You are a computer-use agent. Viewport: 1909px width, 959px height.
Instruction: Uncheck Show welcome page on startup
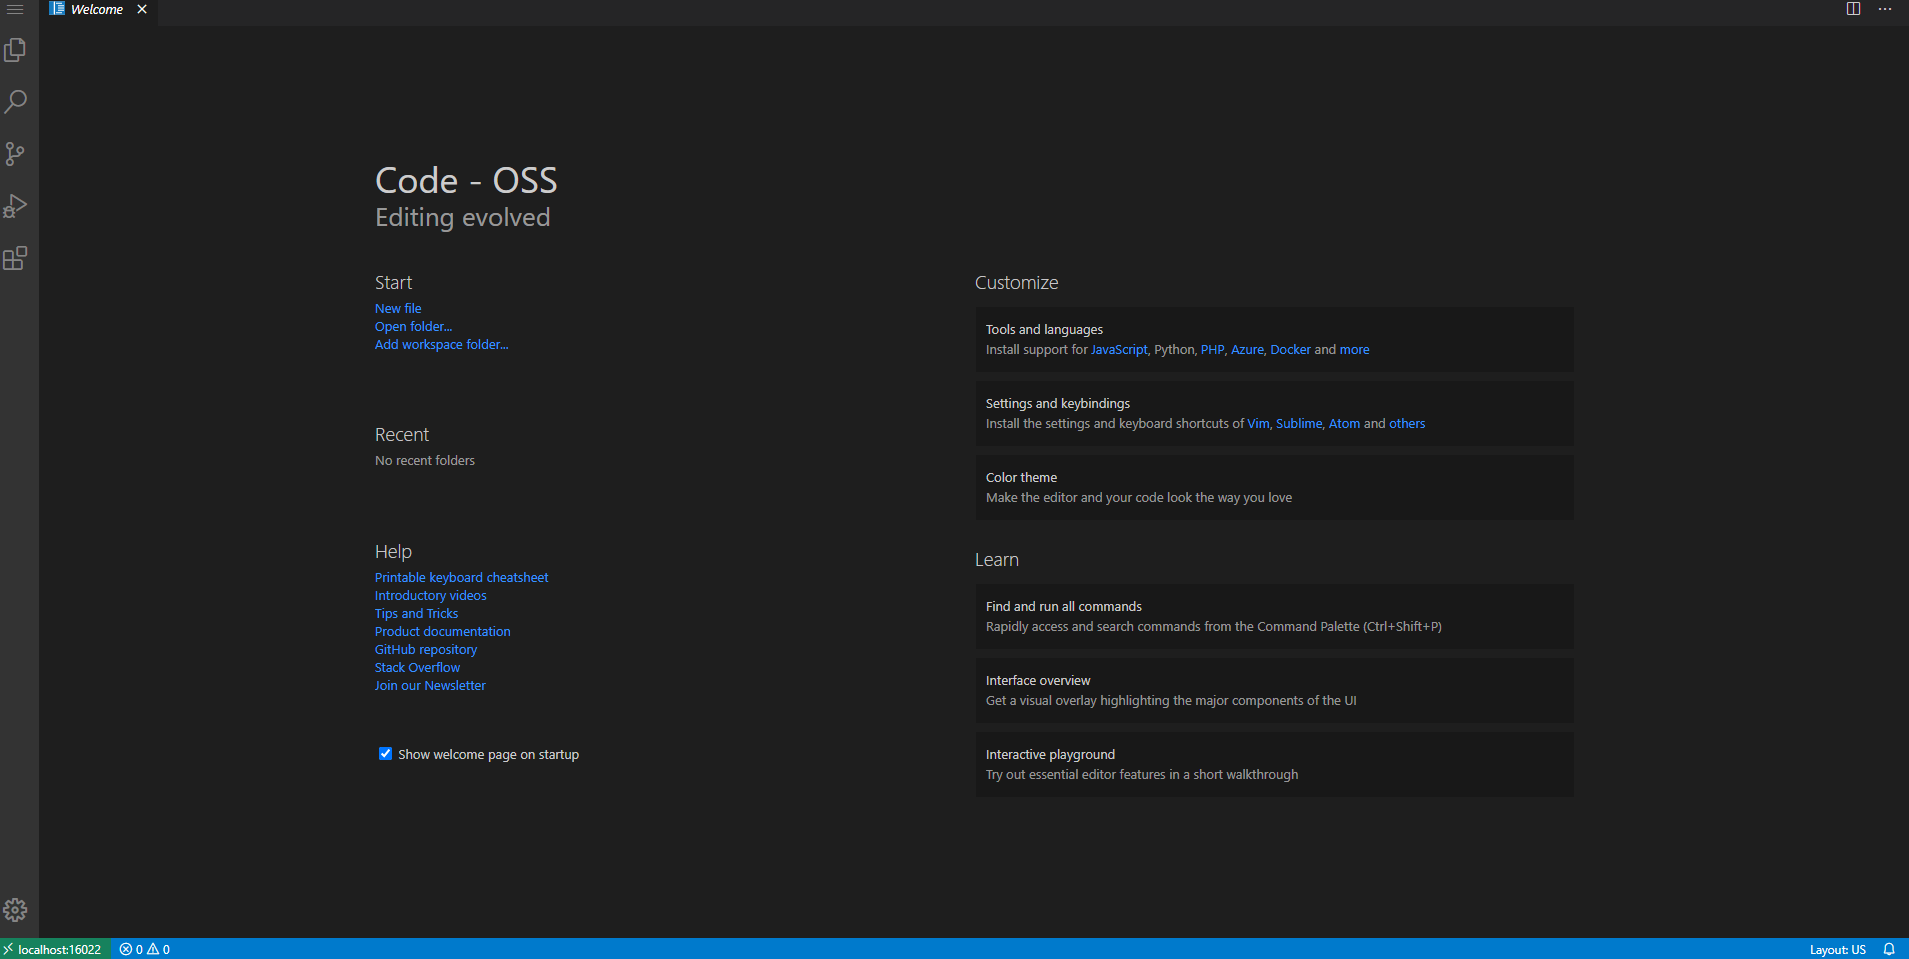[385, 754]
